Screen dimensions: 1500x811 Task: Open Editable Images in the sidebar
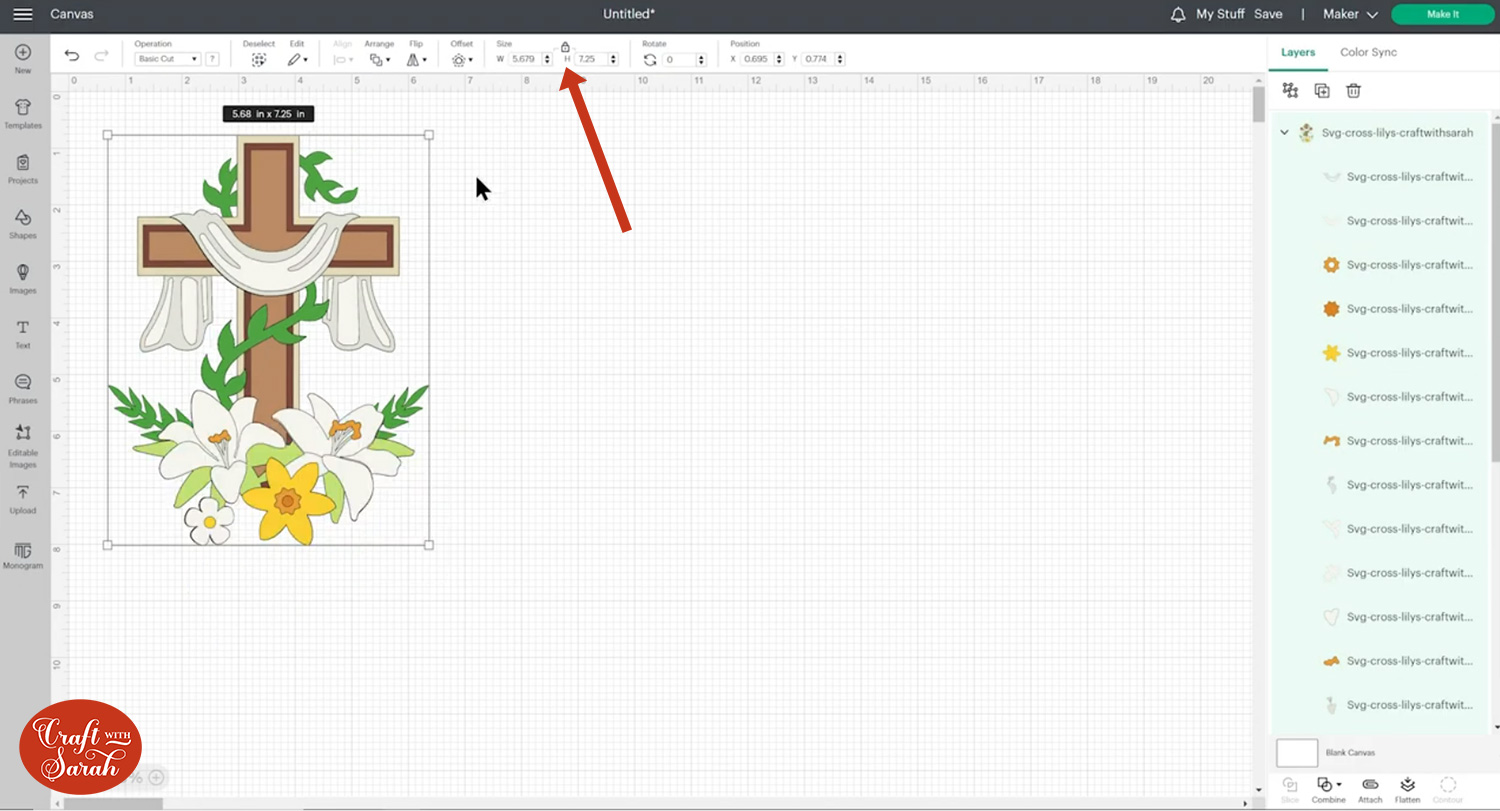23,446
